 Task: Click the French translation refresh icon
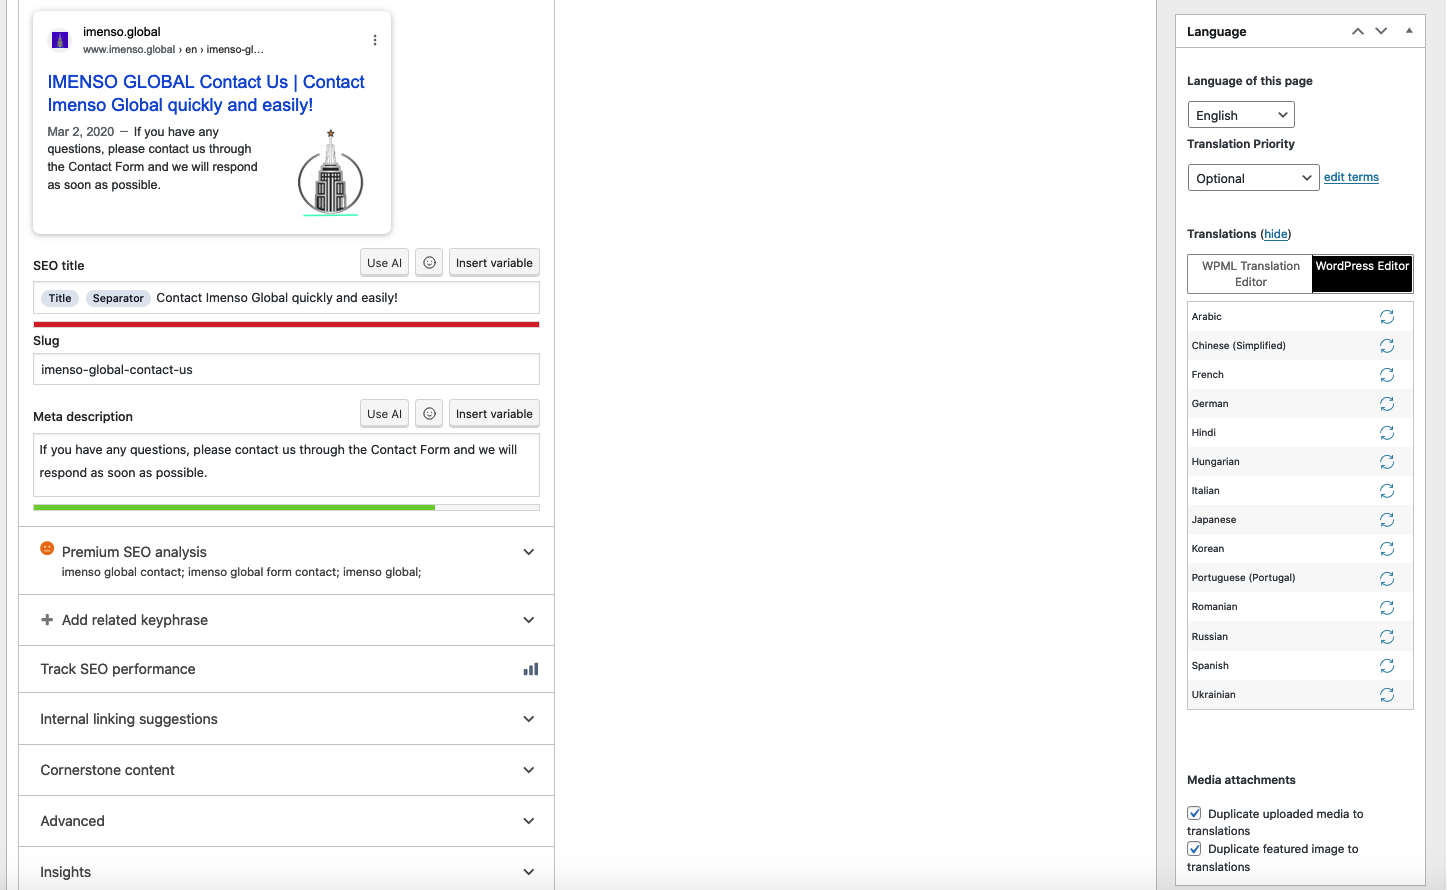tap(1387, 375)
